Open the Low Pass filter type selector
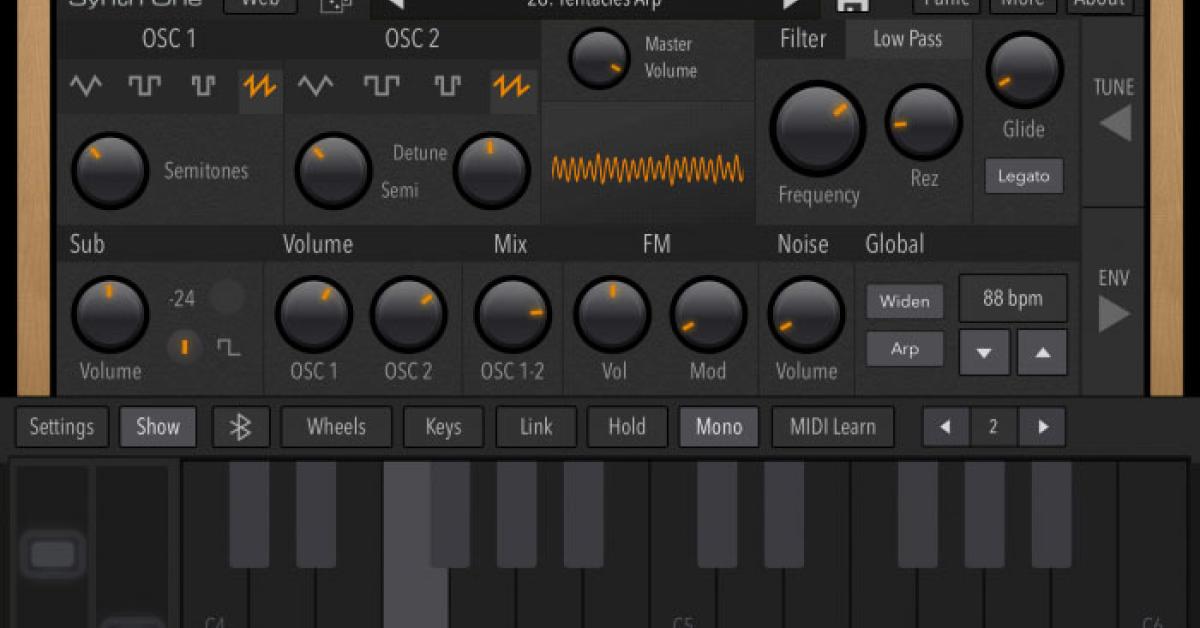This screenshot has height=628, width=1200. point(906,39)
